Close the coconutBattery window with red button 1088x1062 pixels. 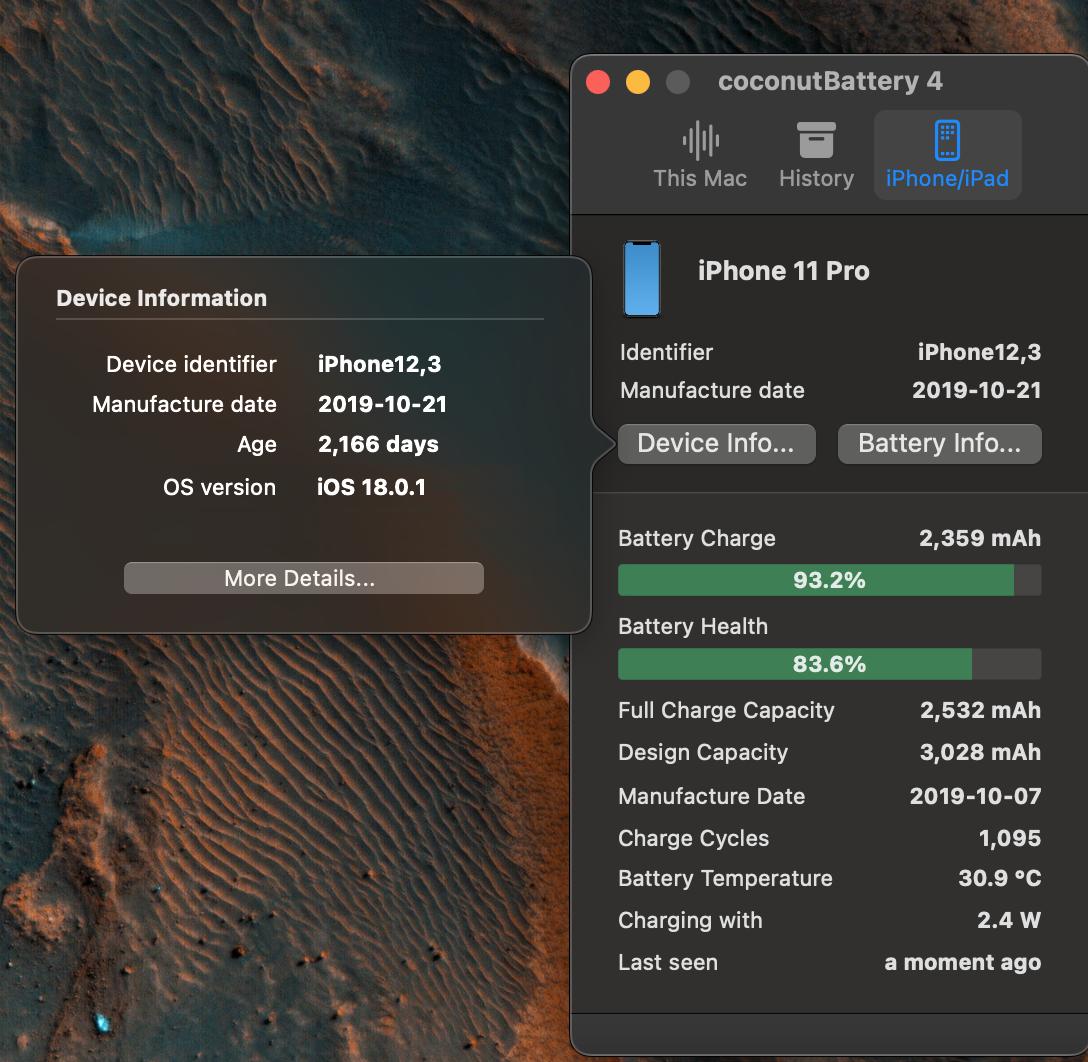(x=598, y=82)
